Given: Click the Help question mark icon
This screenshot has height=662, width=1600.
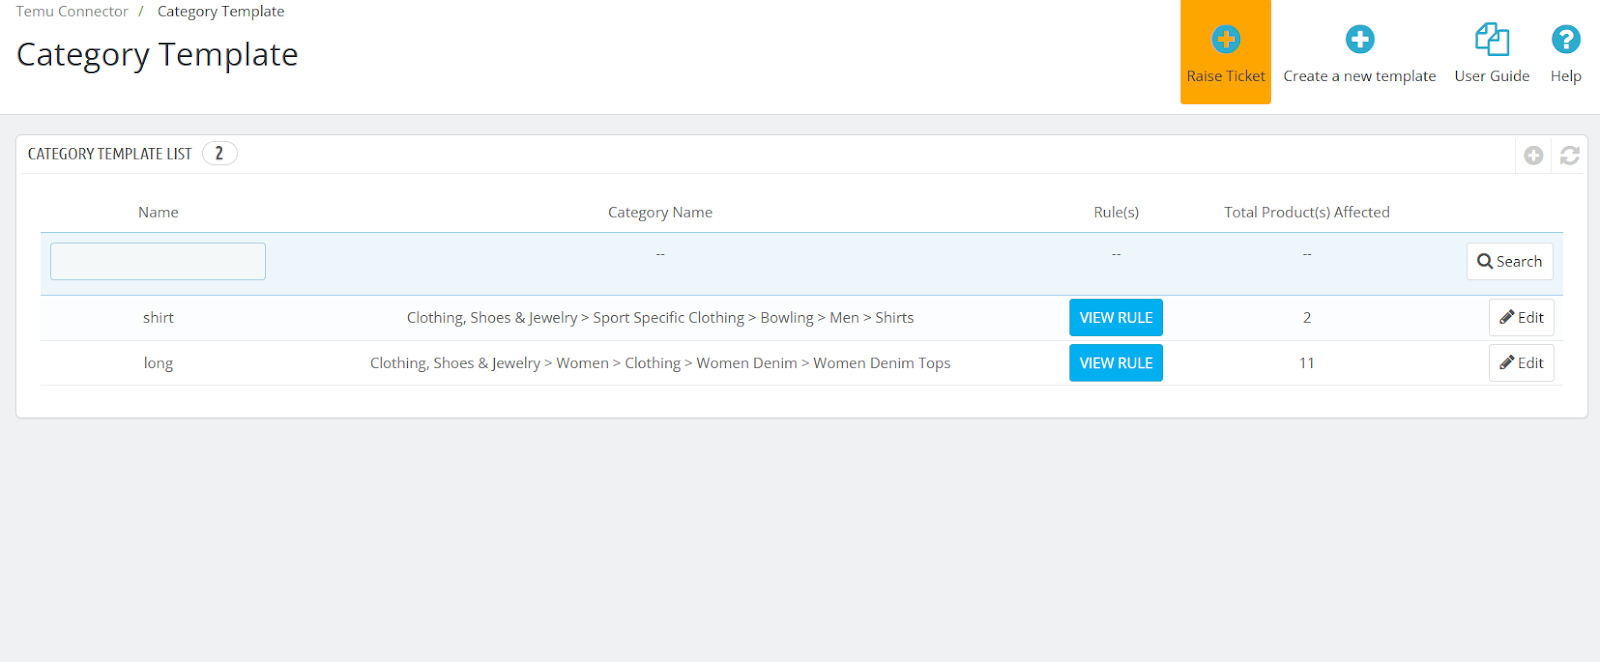Looking at the screenshot, I should coord(1565,40).
